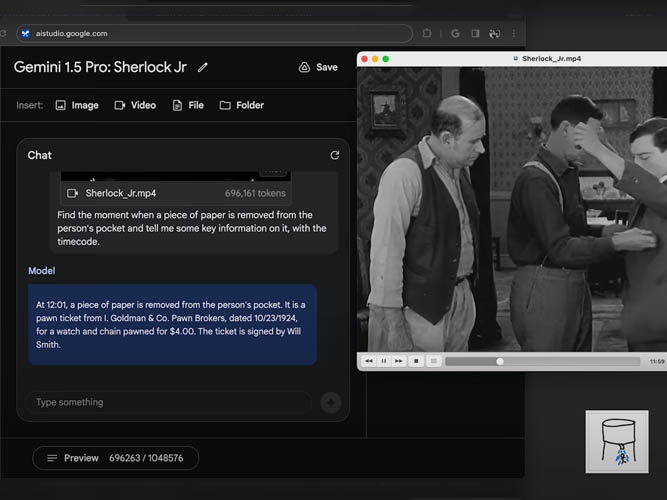
Task: Insert a Video into the prompt
Action: tap(135, 105)
